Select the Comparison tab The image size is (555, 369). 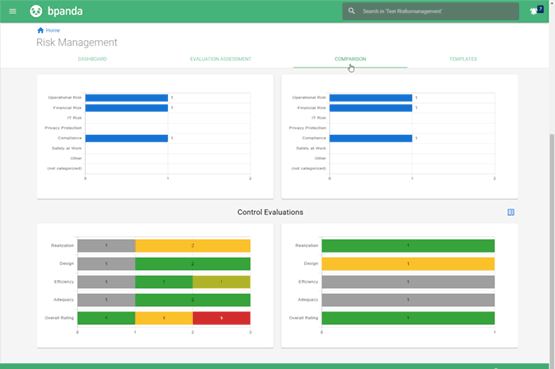click(350, 59)
